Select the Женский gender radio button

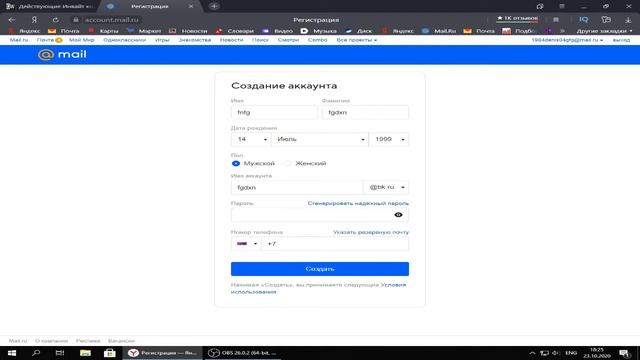pos(288,163)
